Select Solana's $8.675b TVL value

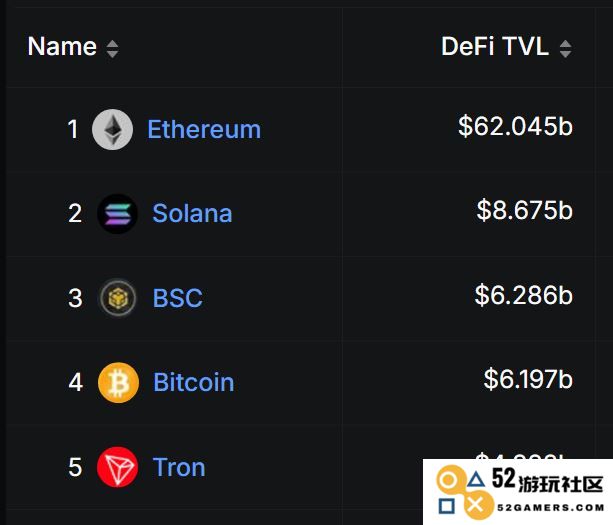point(525,210)
